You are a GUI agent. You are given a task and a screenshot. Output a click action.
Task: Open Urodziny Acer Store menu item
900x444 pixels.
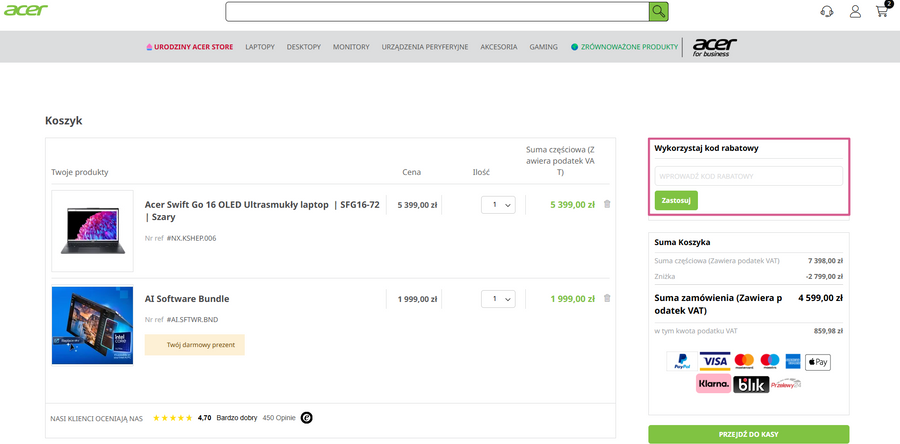pyautogui.click(x=190, y=47)
